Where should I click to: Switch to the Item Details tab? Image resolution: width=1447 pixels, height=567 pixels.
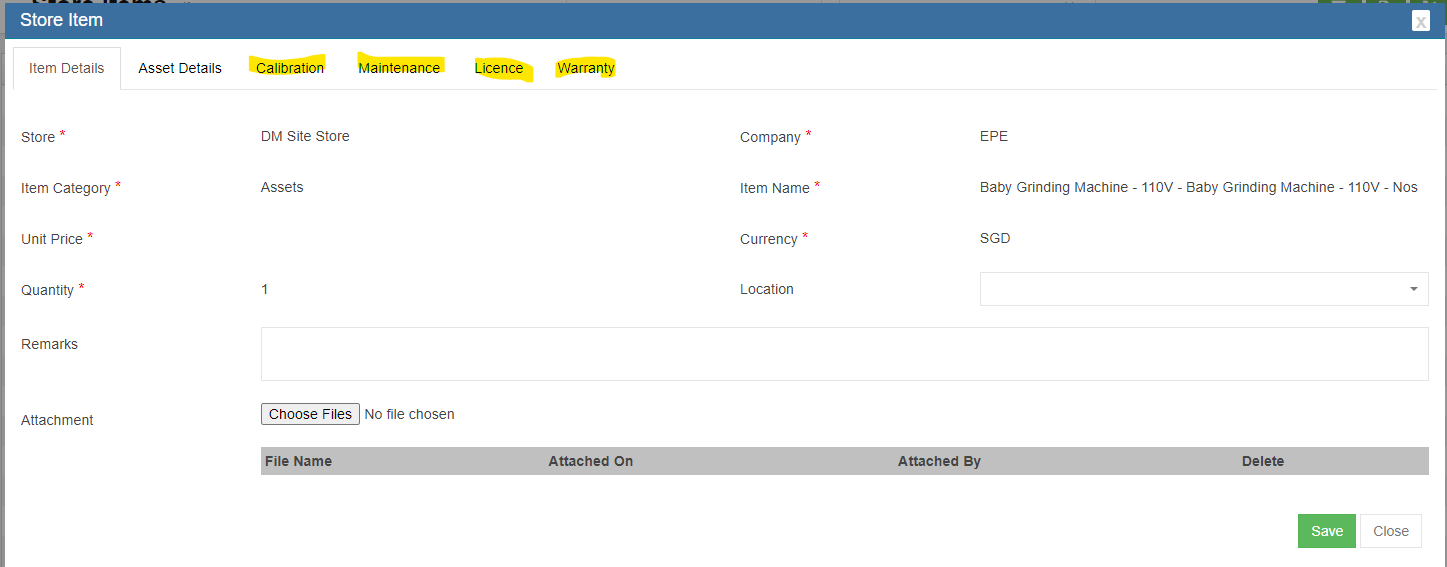66,68
